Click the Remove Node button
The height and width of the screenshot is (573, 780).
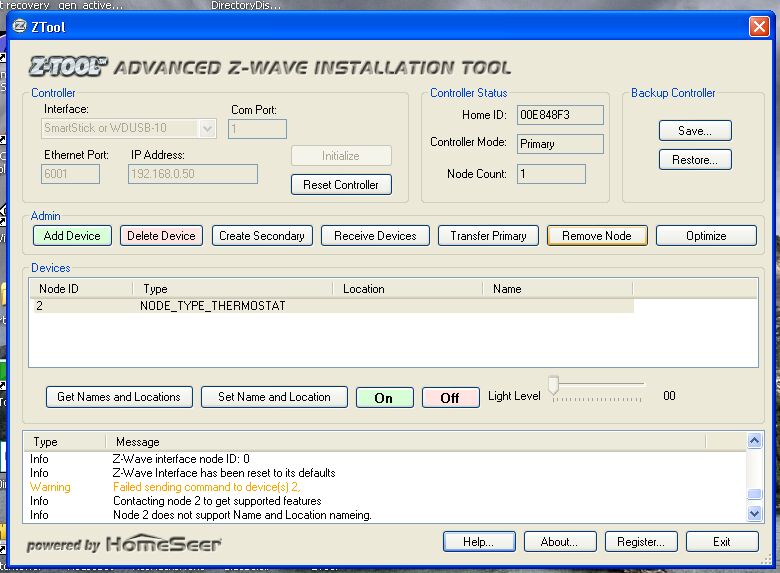point(597,236)
